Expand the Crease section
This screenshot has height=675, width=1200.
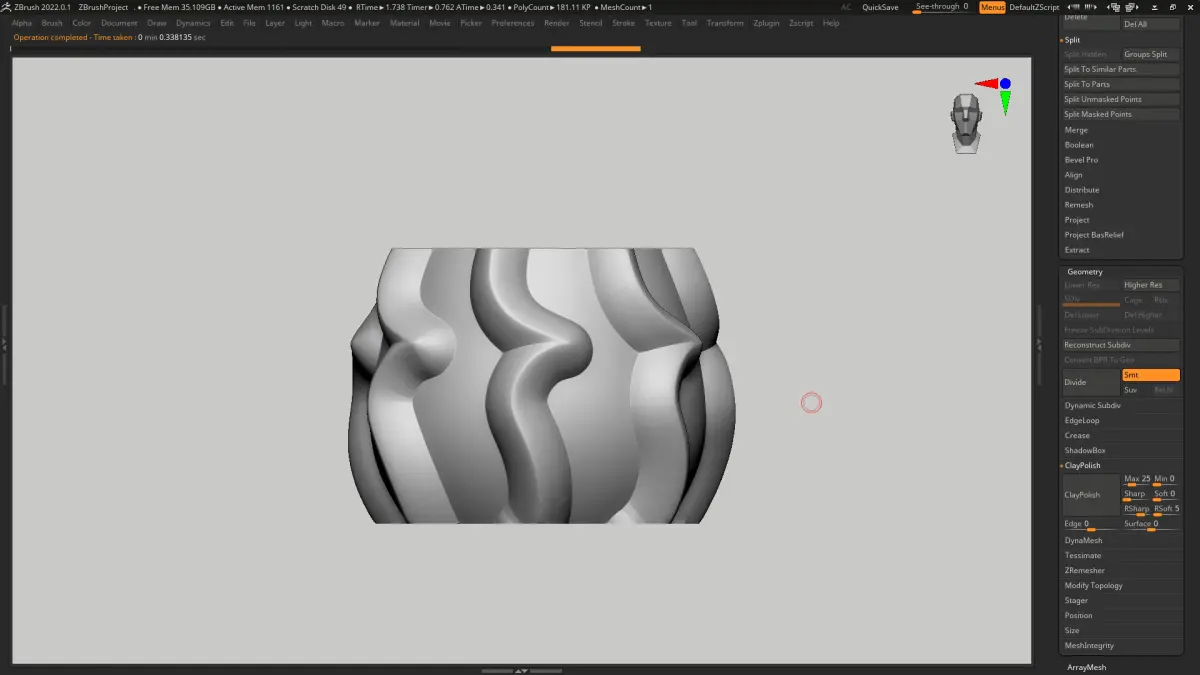point(1077,435)
